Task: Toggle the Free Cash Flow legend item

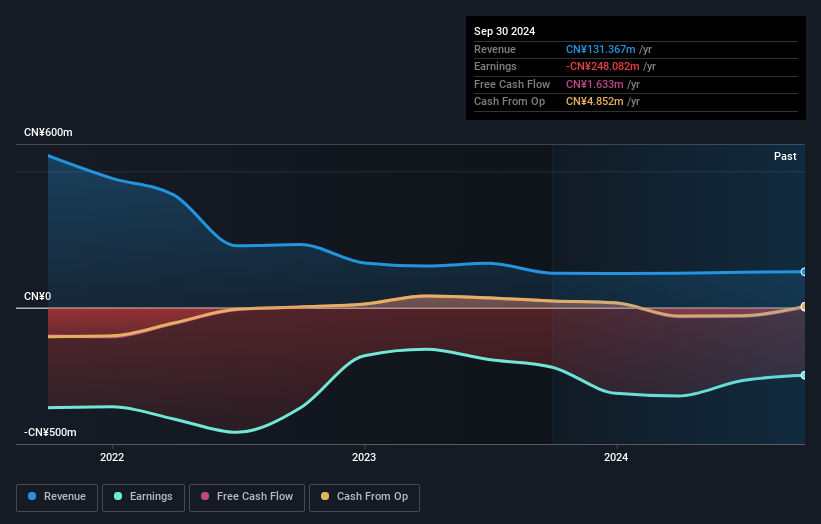Action: tap(247, 497)
